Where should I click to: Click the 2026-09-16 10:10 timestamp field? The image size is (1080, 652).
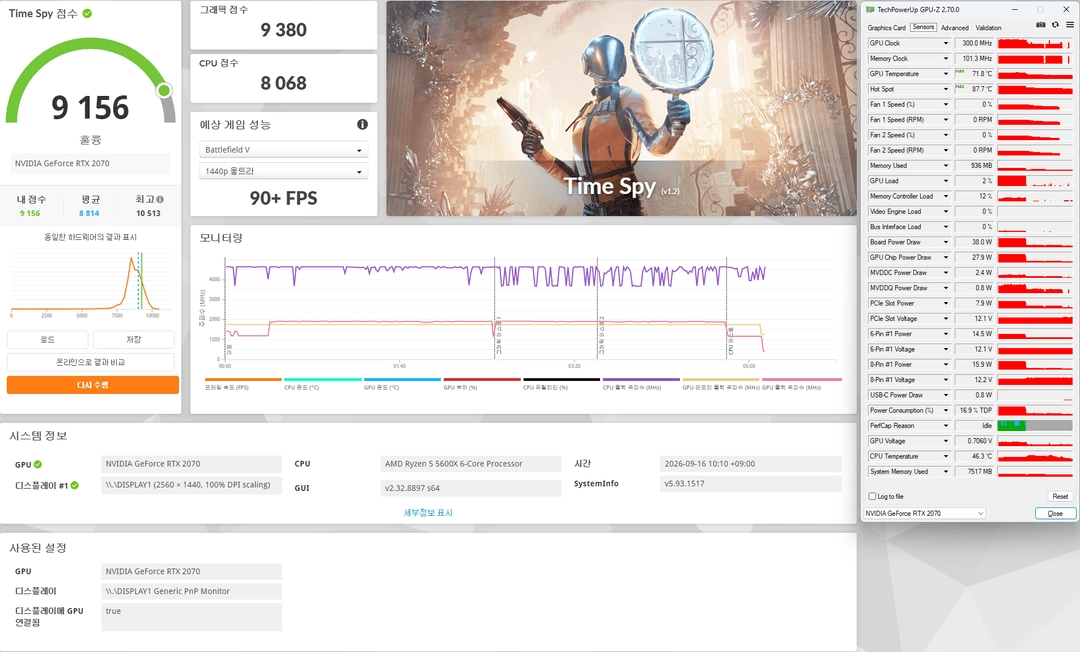point(750,464)
